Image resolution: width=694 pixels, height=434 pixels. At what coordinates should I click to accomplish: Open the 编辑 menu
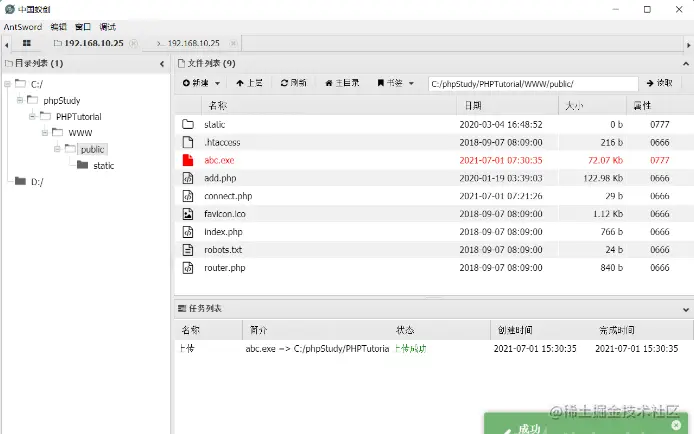click(x=58, y=27)
